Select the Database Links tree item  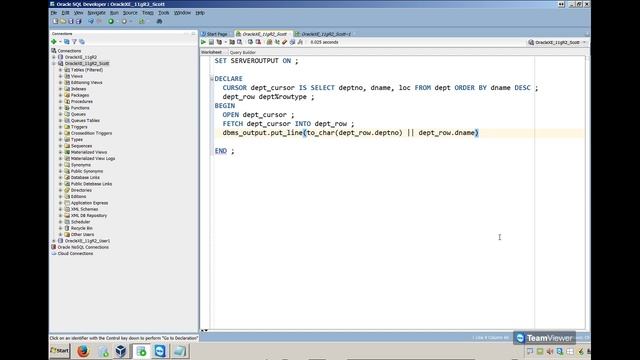85,178
